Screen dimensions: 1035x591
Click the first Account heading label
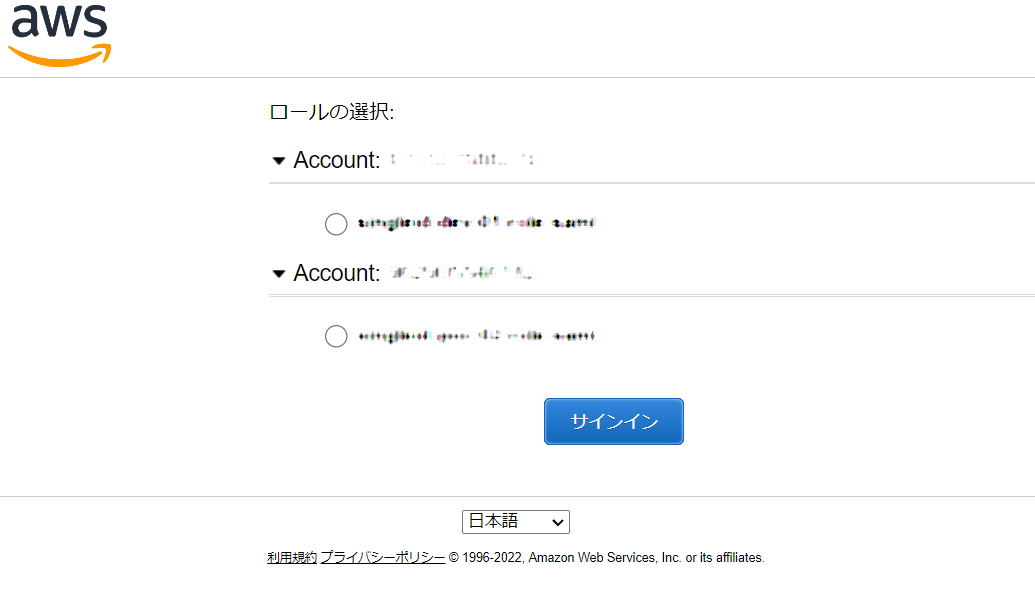click(337, 160)
